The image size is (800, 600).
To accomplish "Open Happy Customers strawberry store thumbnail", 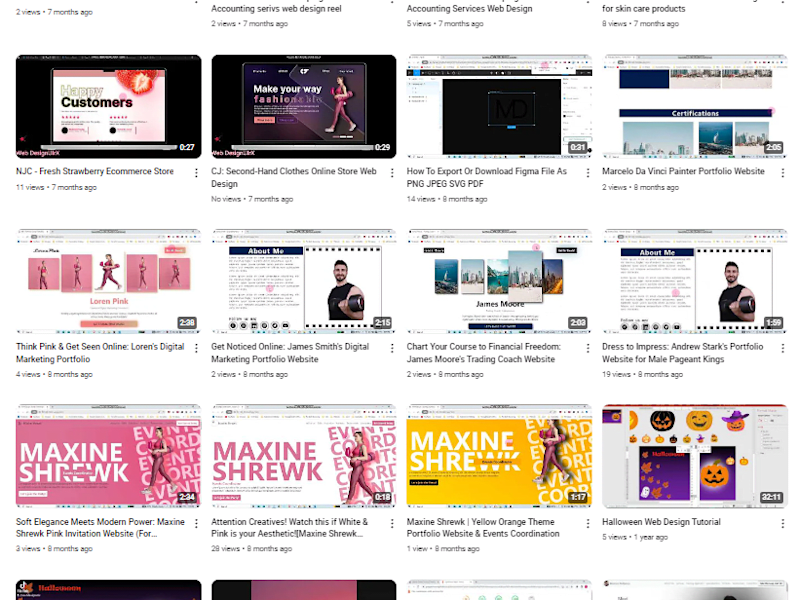I will pyautogui.click(x=108, y=107).
